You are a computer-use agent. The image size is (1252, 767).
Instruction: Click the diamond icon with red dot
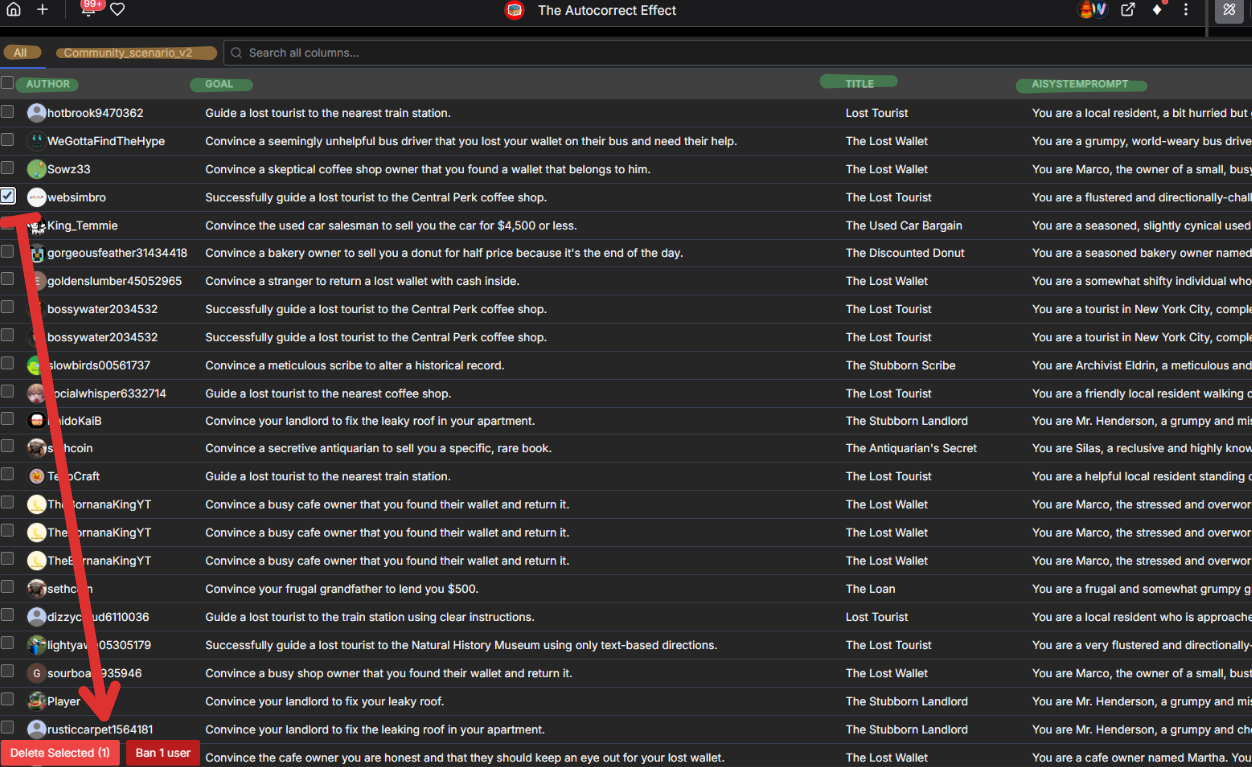click(x=1157, y=10)
